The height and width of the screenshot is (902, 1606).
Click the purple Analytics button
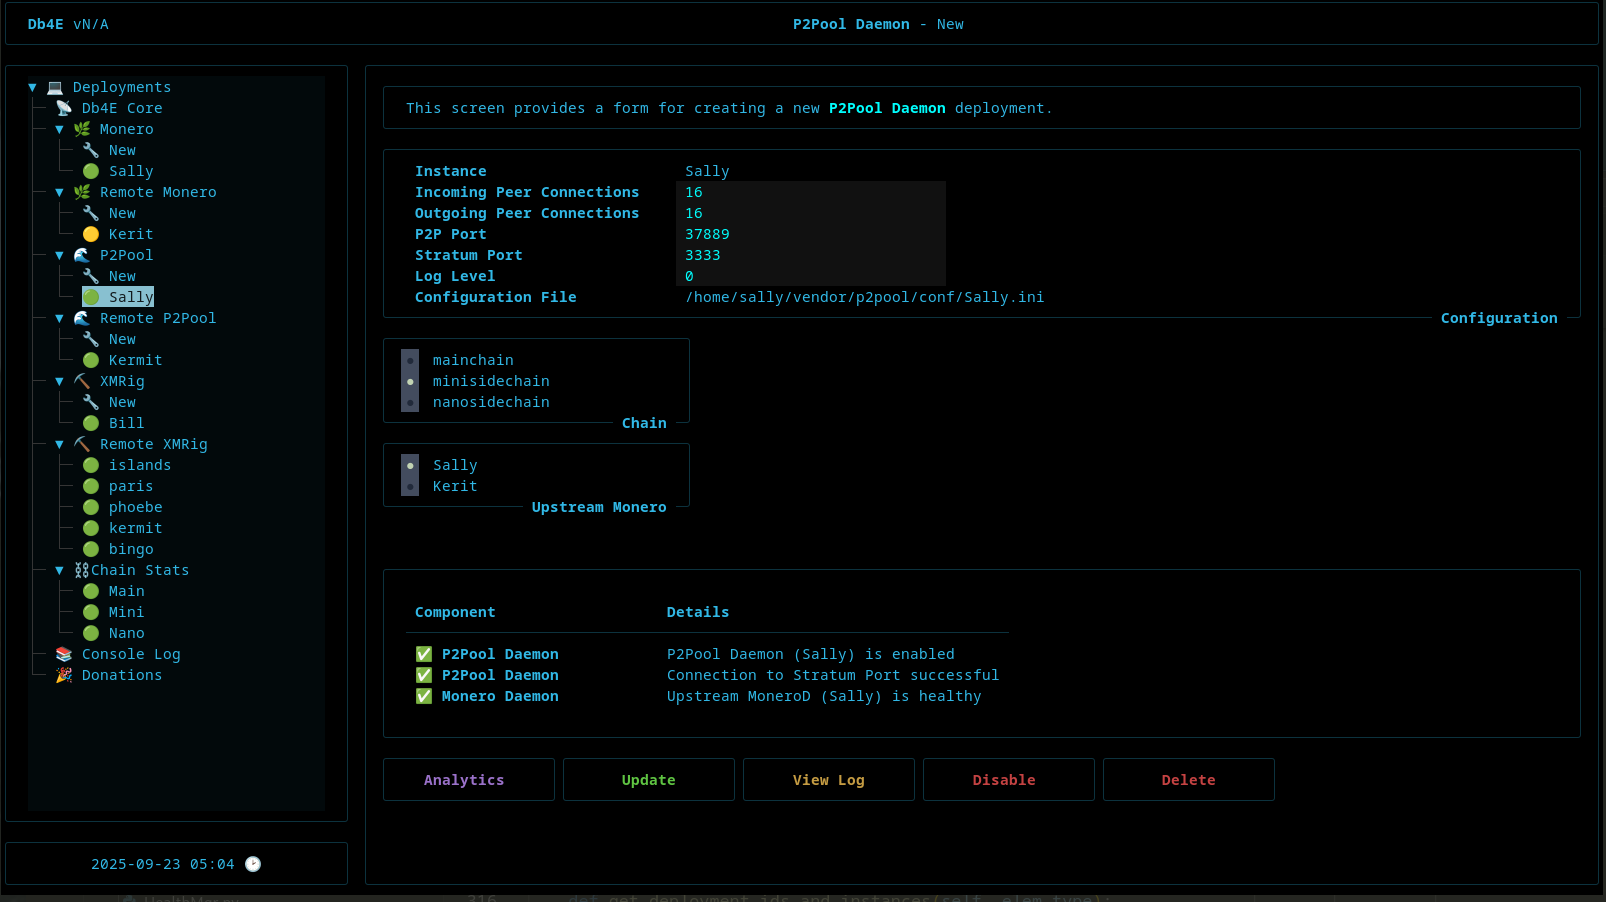tap(468, 780)
